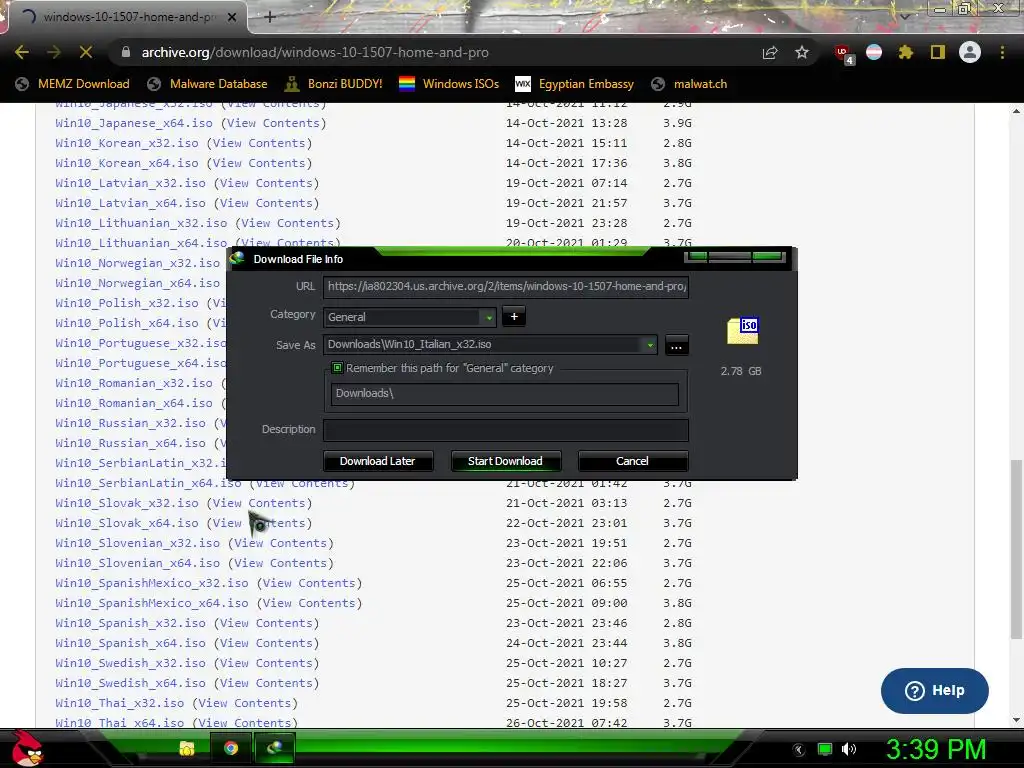Open Win10_Japanese_x64.iso link
1024x768 pixels.
pos(134,123)
